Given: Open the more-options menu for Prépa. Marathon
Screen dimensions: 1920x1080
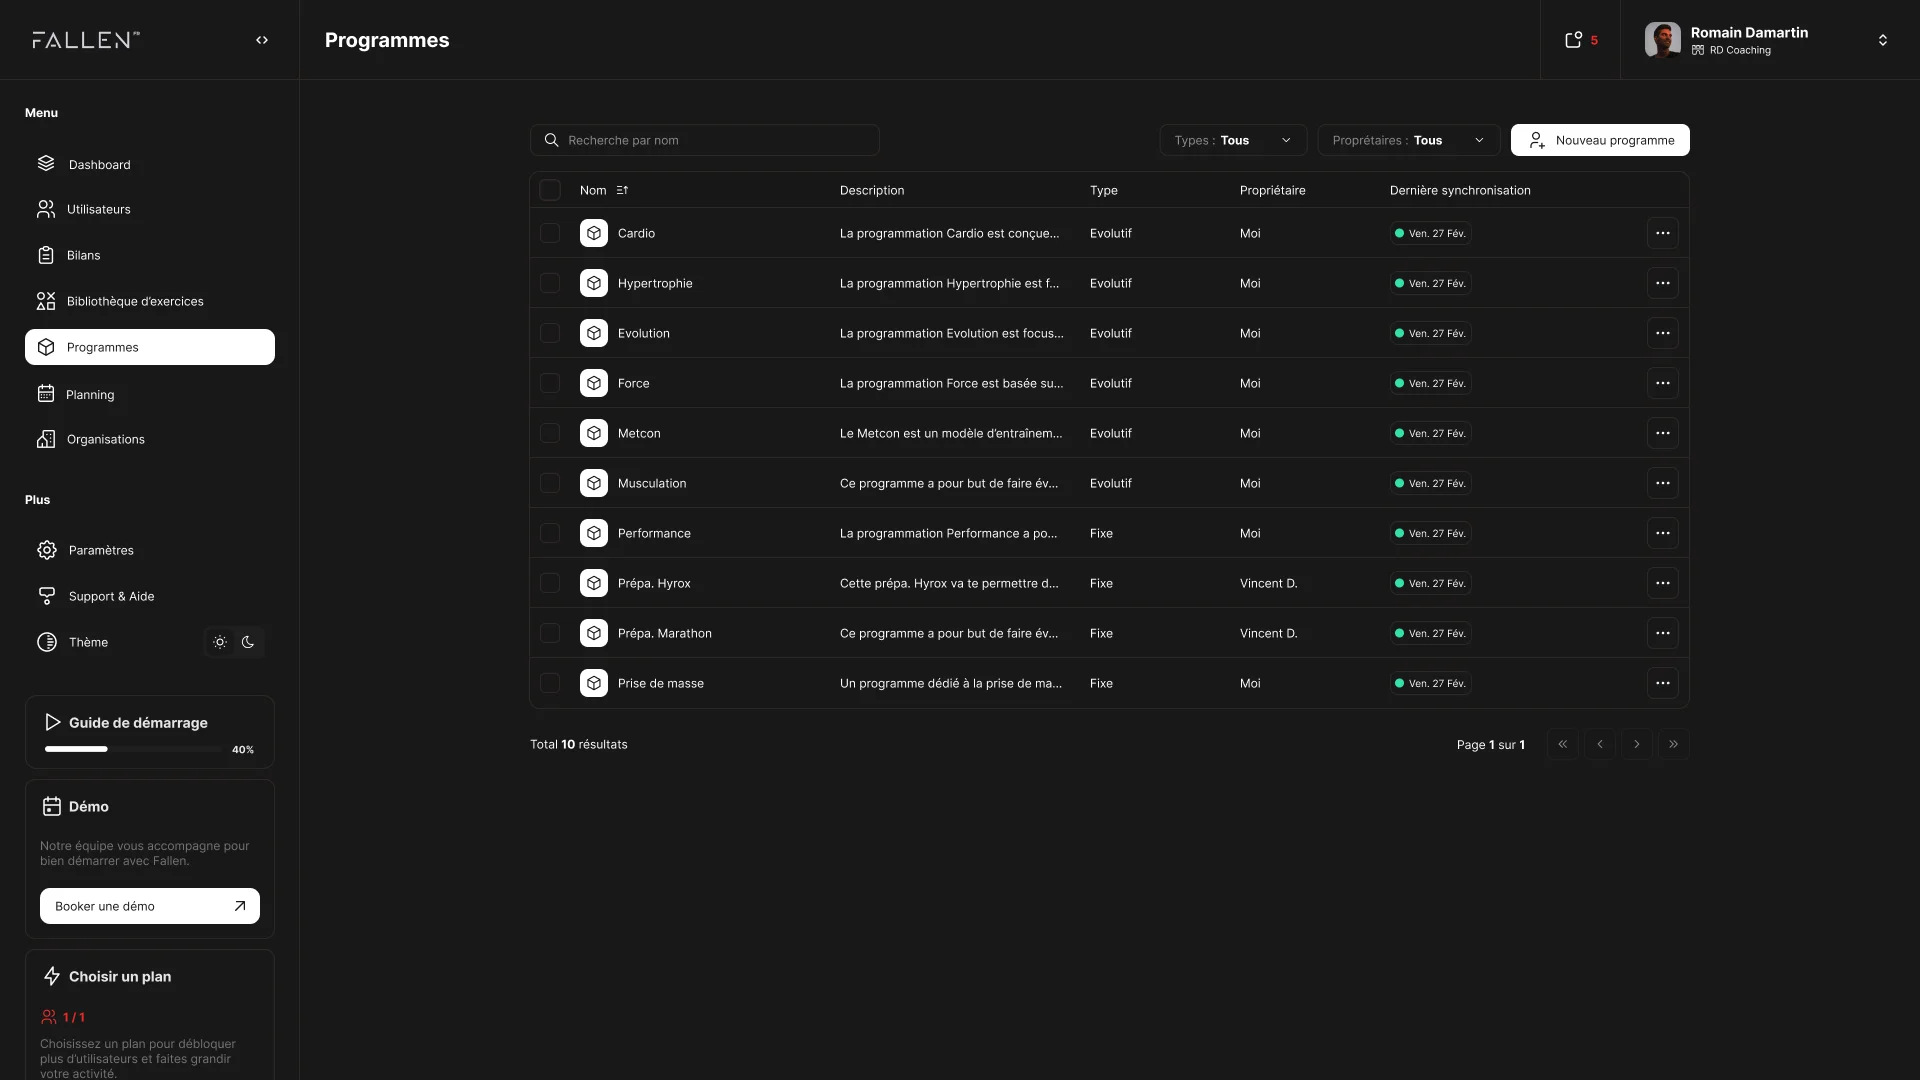Looking at the screenshot, I should tap(1662, 633).
